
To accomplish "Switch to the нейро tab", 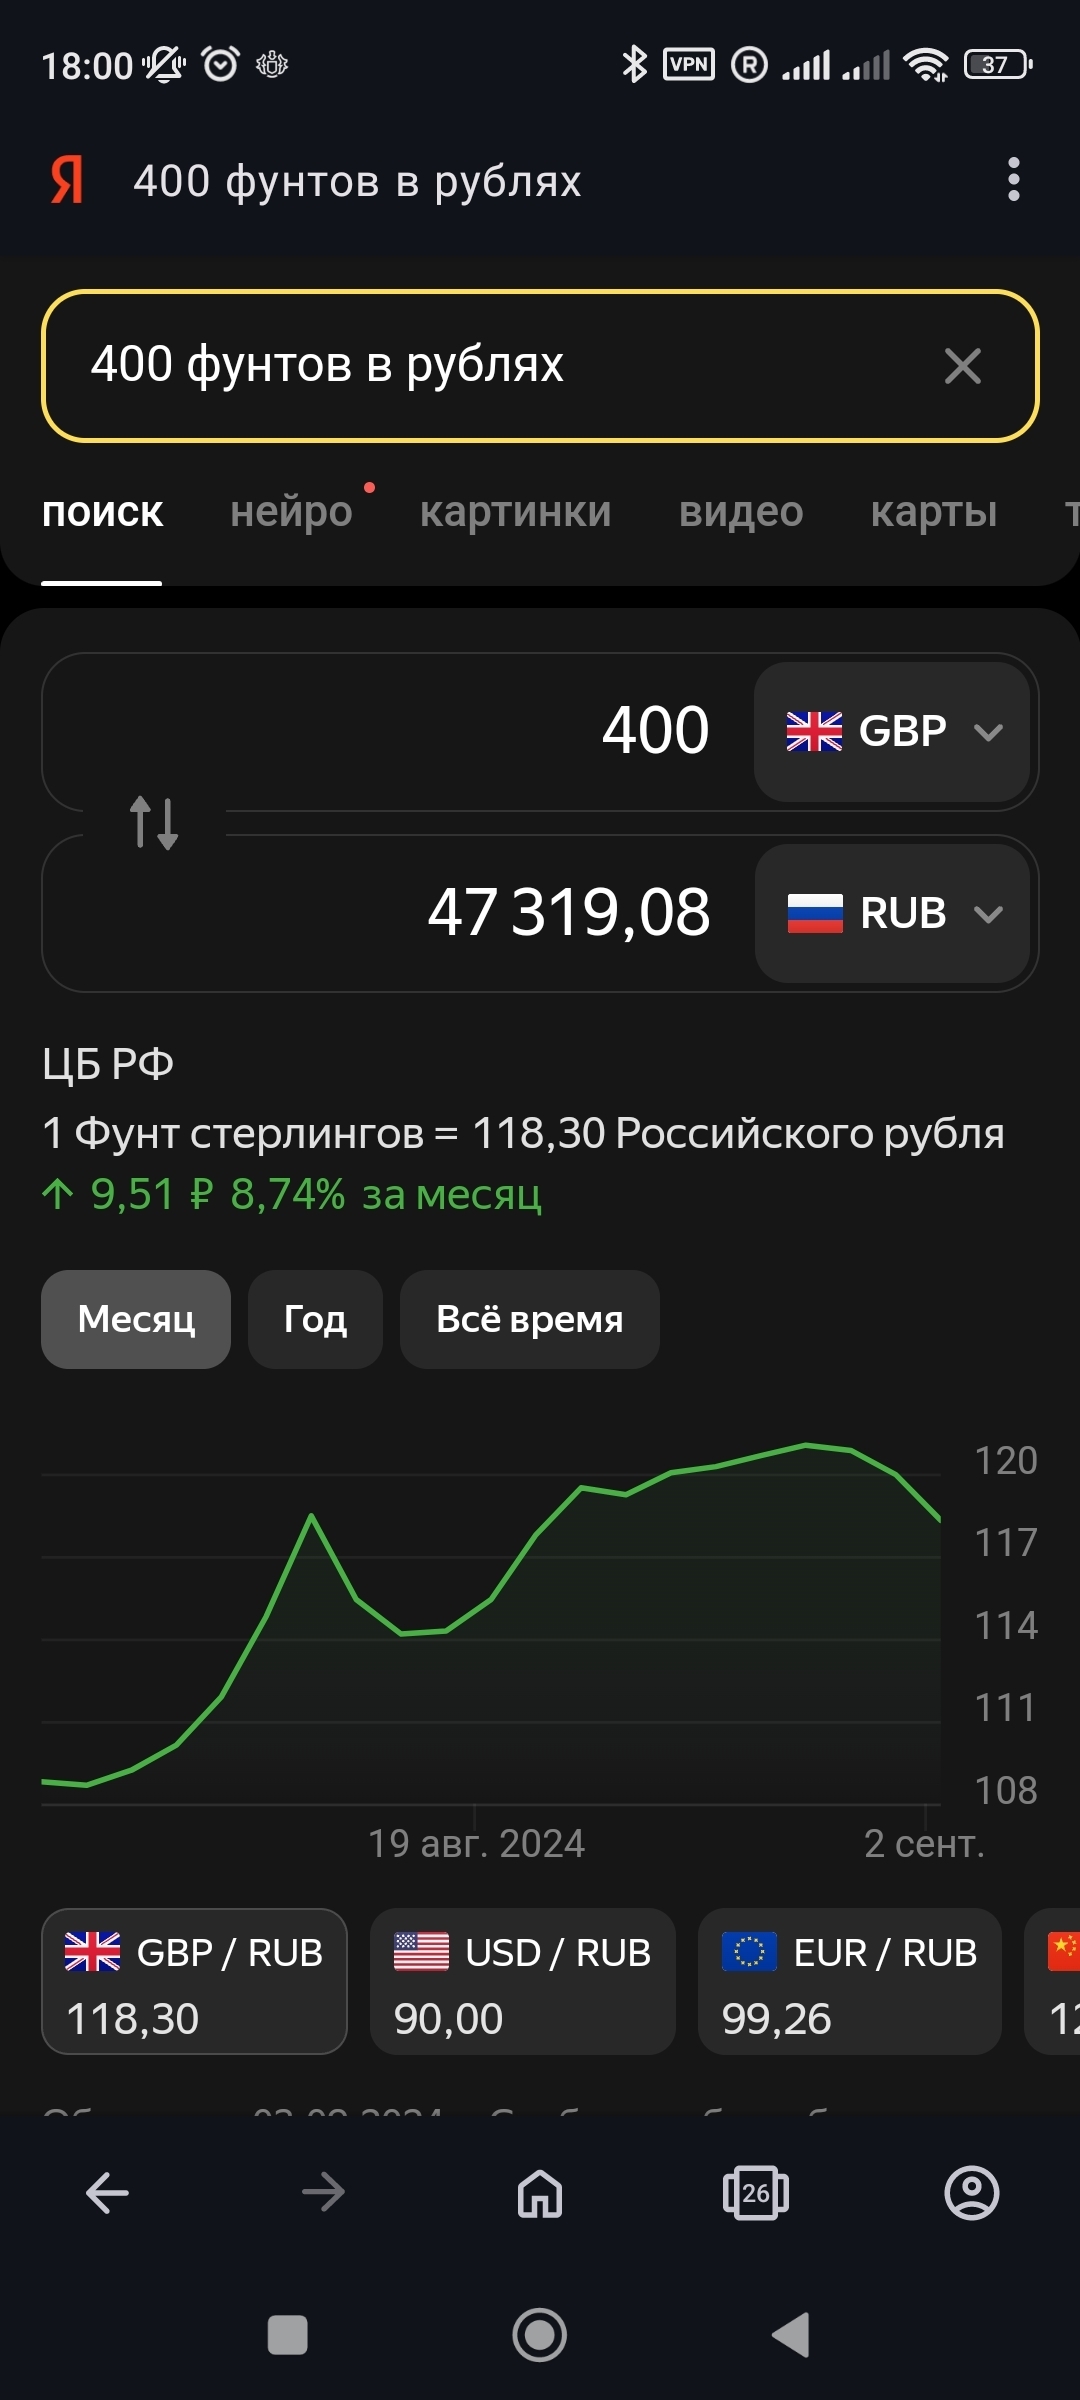I will [291, 512].
